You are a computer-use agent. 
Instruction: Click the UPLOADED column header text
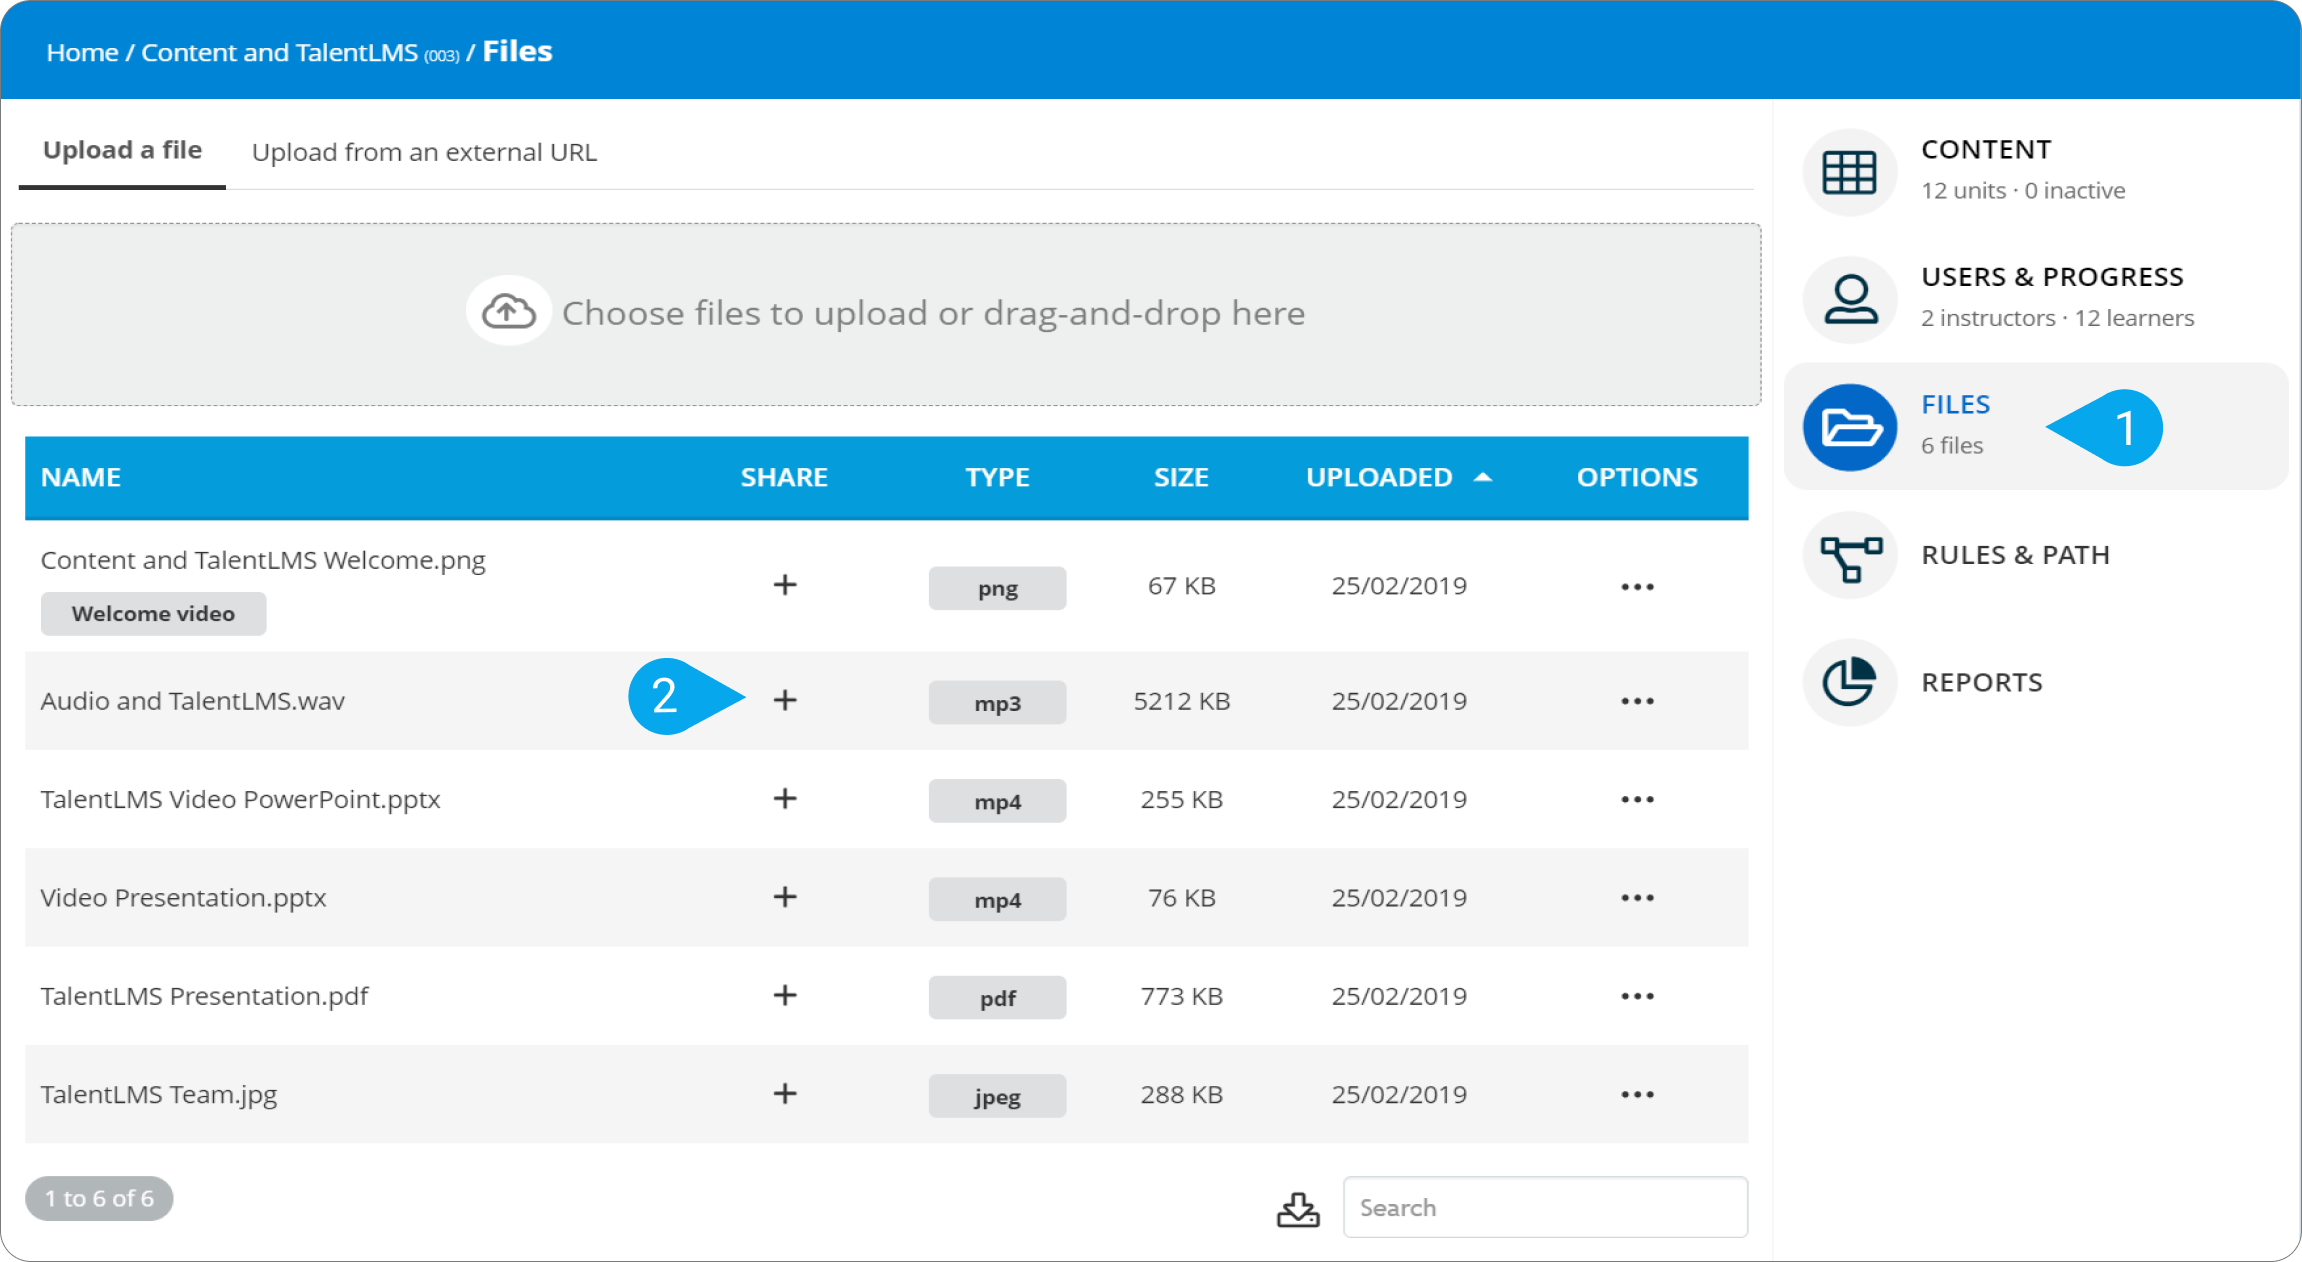(1379, 478)
